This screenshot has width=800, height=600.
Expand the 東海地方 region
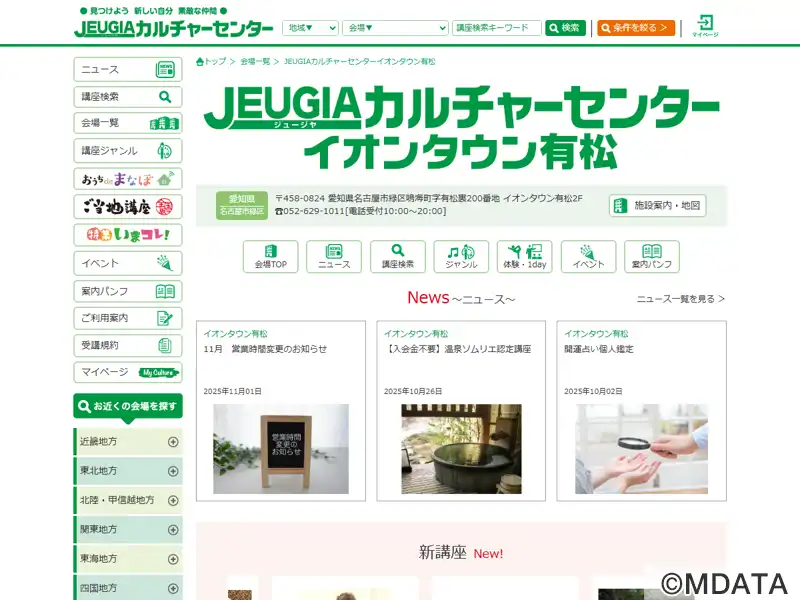(128, 559)
